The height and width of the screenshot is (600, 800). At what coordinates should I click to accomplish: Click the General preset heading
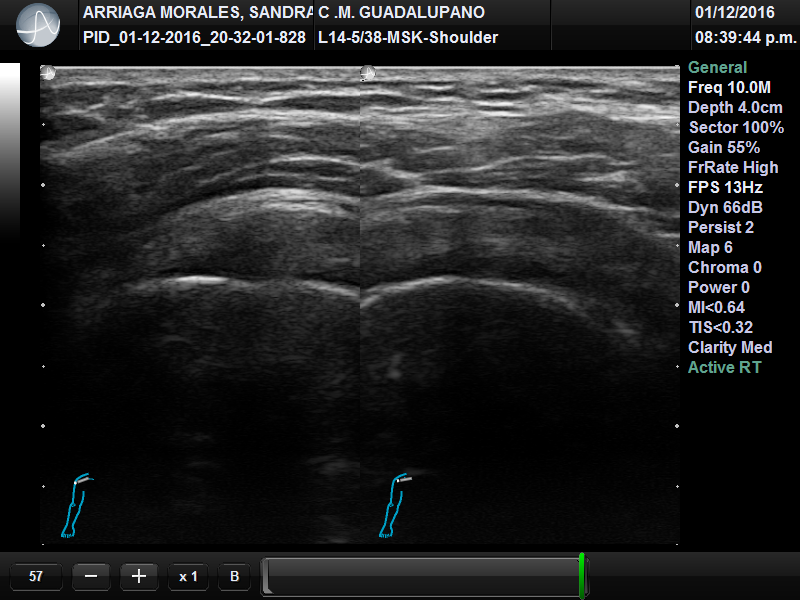pos(717,67)
